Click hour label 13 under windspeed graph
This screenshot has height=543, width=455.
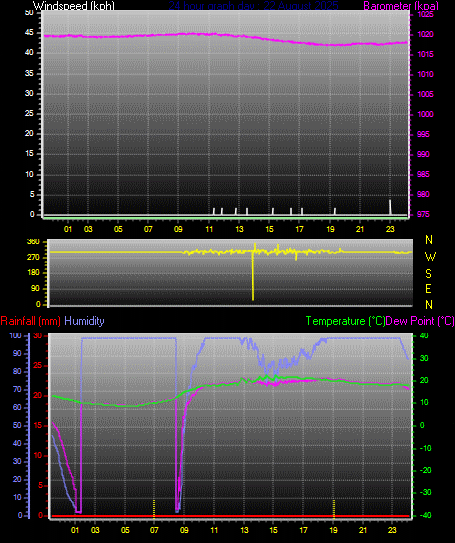pos(239,229)
